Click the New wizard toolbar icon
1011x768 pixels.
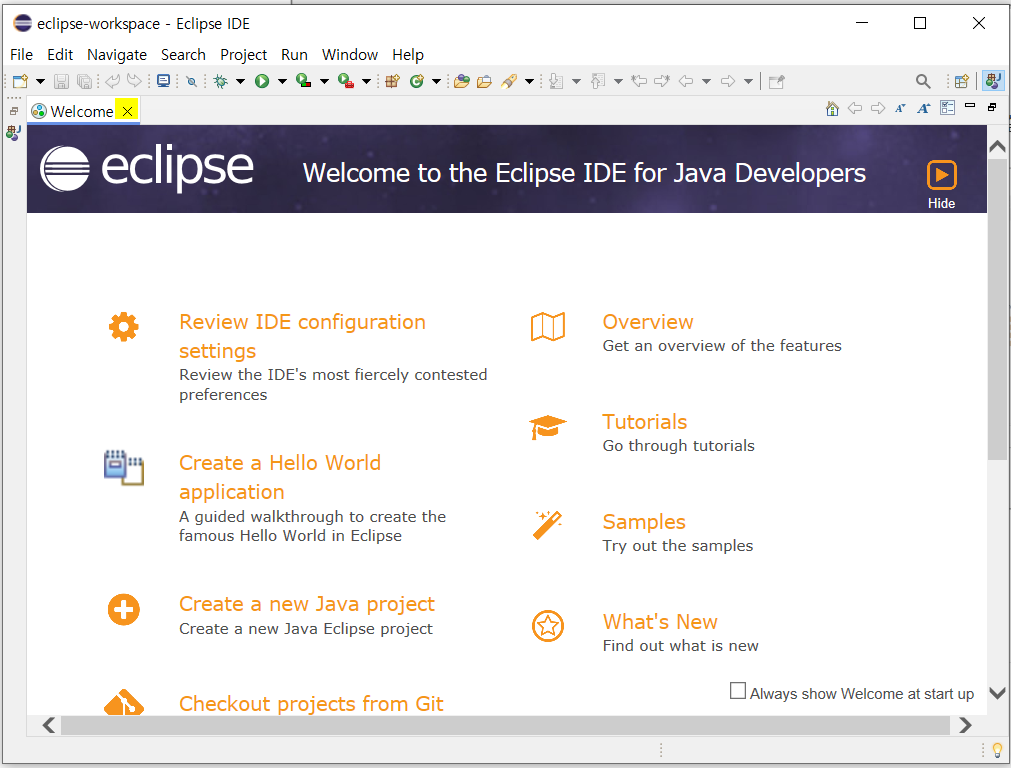21,81
